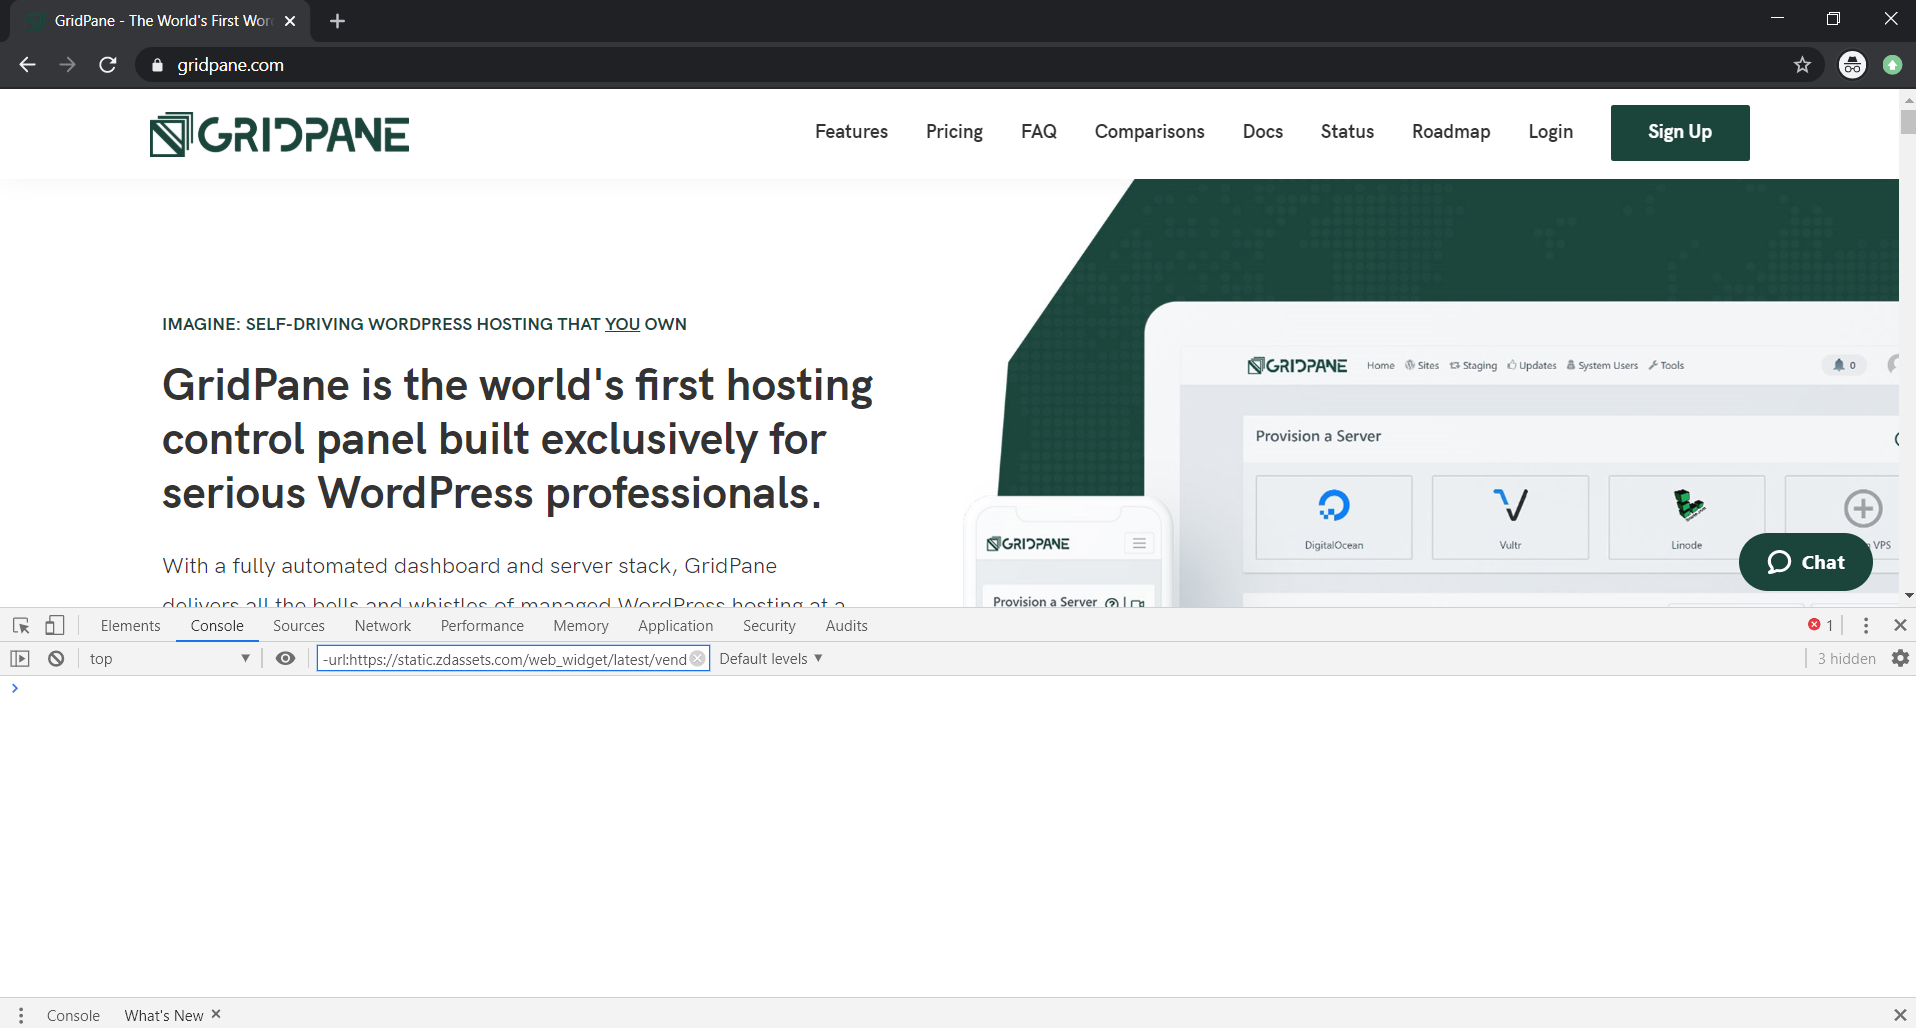Screen dimensions: 1916x1028
Task: Select the What's New drawer tab
Action: pos(164,1015)
